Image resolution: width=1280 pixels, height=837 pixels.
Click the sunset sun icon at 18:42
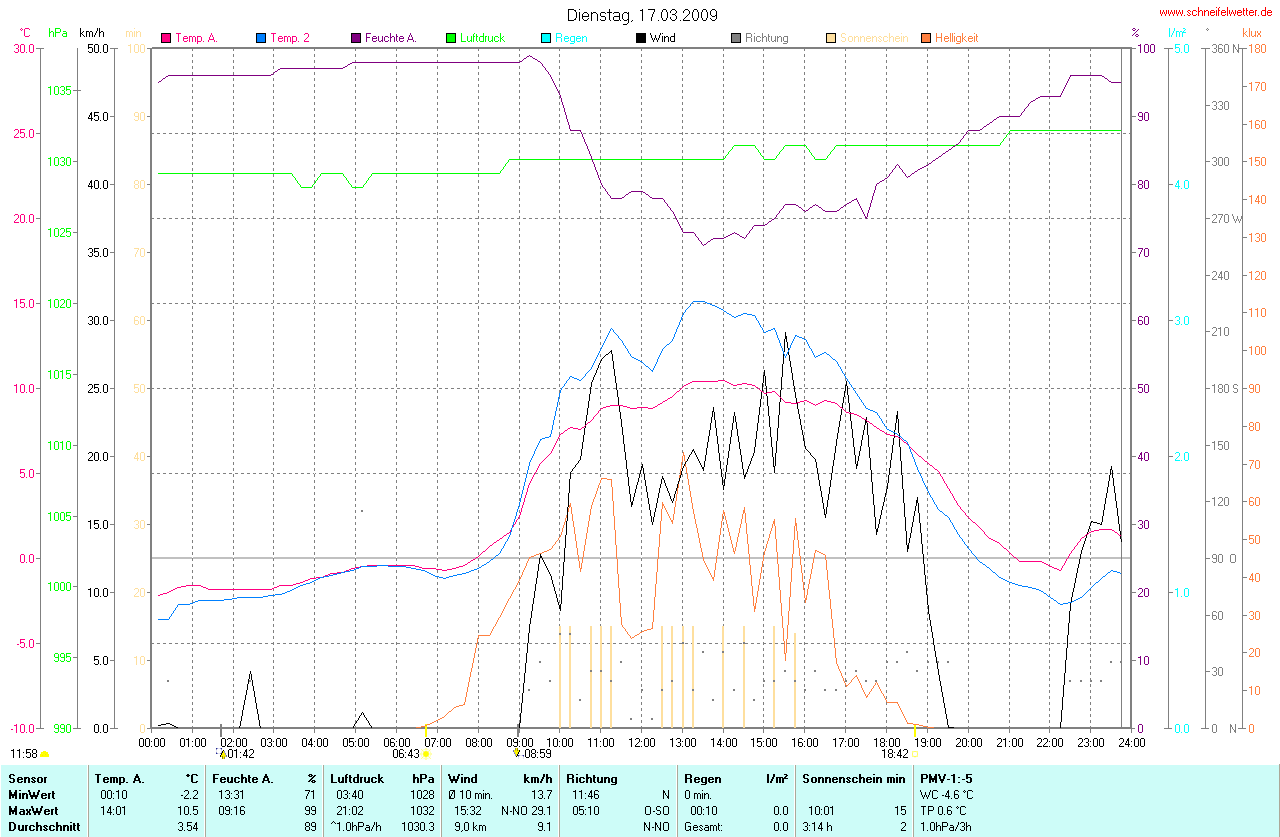pos(915,754)
